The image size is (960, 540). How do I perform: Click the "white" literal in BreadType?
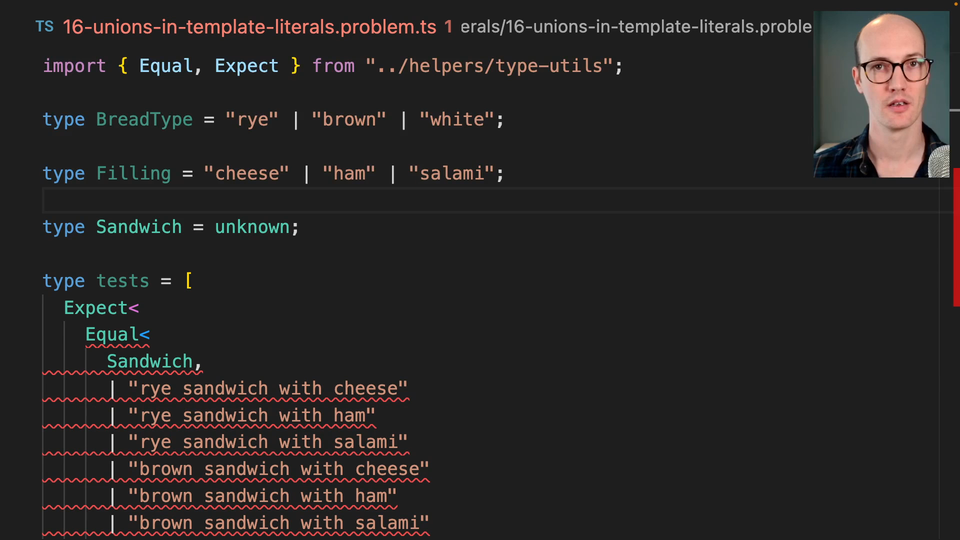pyautogui.click(x=456, y=120)
